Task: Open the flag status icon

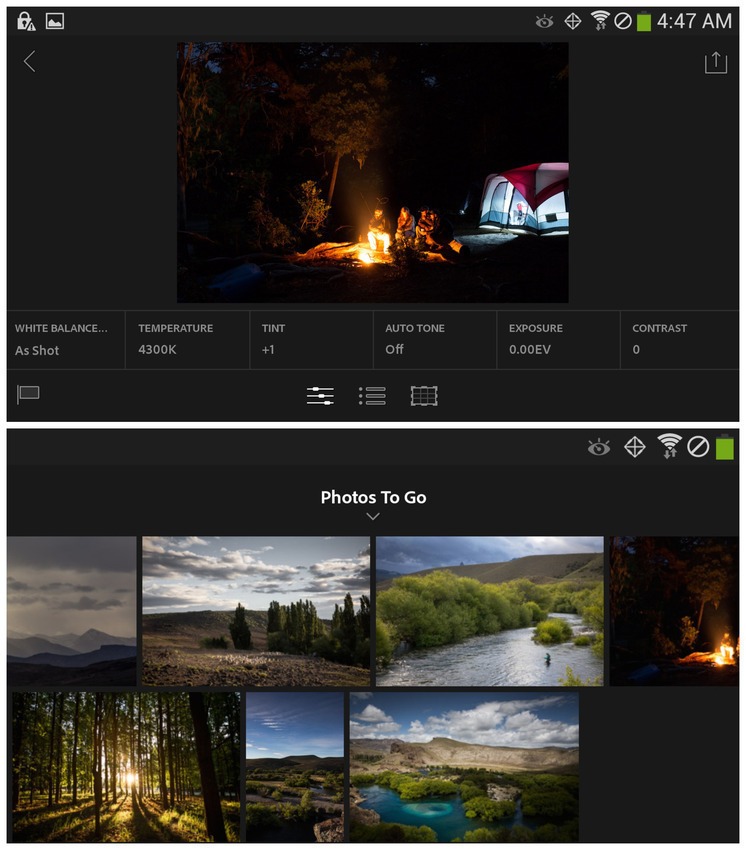Action: pyautogui.click(x=28, y=394)
